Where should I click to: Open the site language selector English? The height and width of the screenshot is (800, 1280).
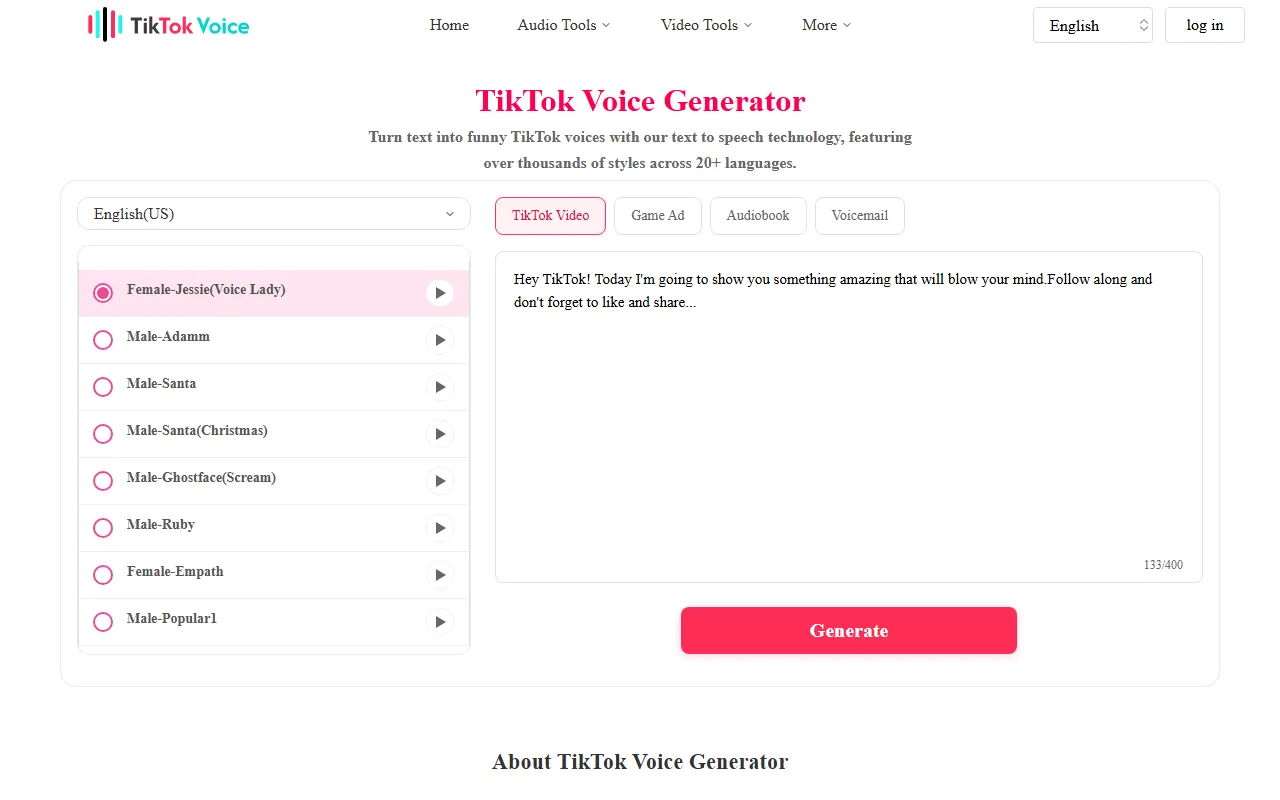[x=1092, y=26]
